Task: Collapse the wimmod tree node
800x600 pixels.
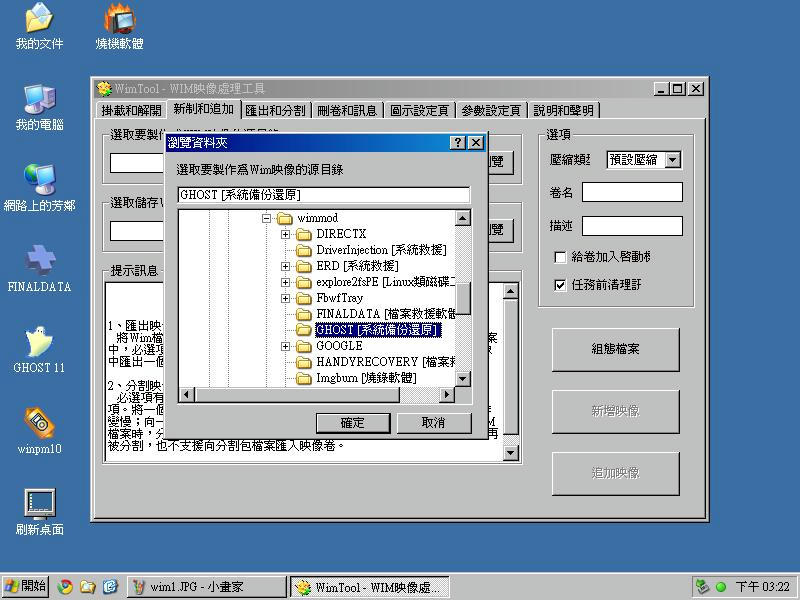Action: (266, 218)
